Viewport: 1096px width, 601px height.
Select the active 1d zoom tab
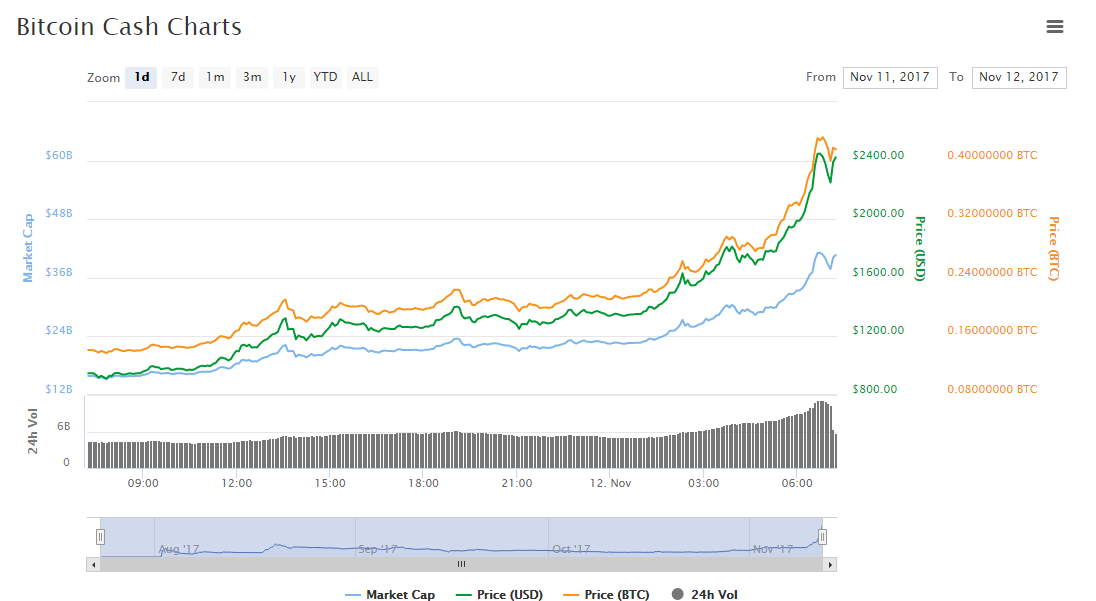[x=140, y=77]
